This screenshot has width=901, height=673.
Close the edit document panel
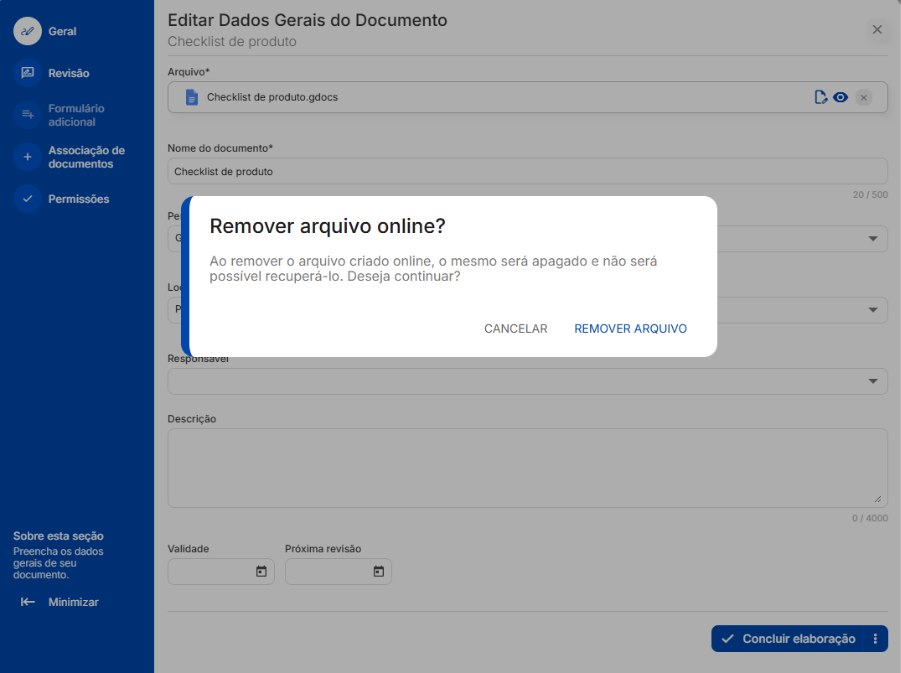[x=877, y=30]
